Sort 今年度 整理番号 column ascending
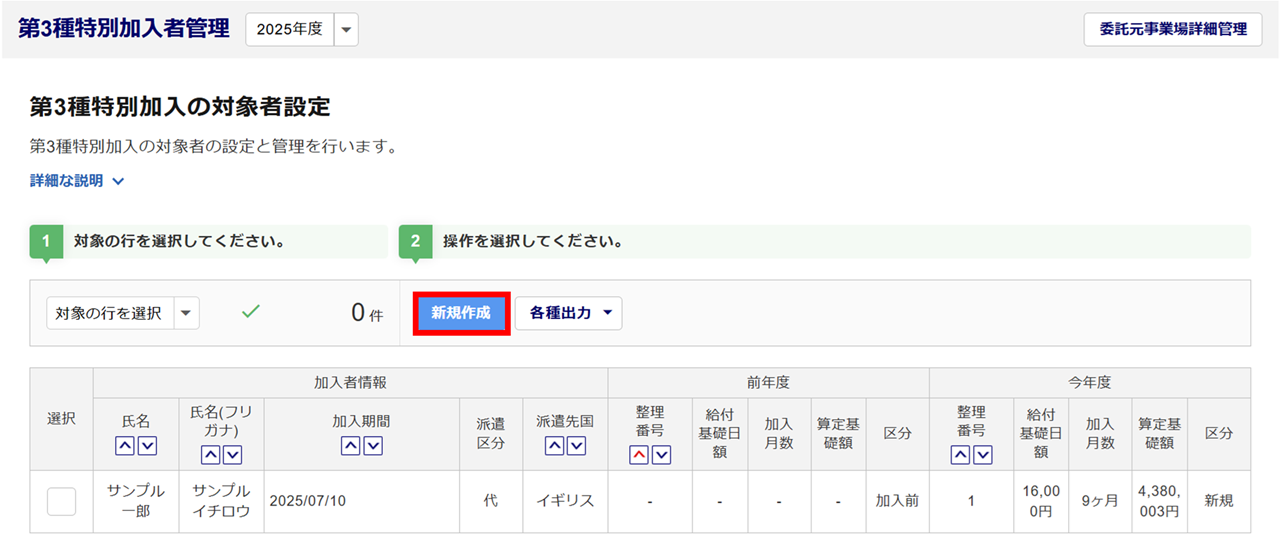 [960, 455]
